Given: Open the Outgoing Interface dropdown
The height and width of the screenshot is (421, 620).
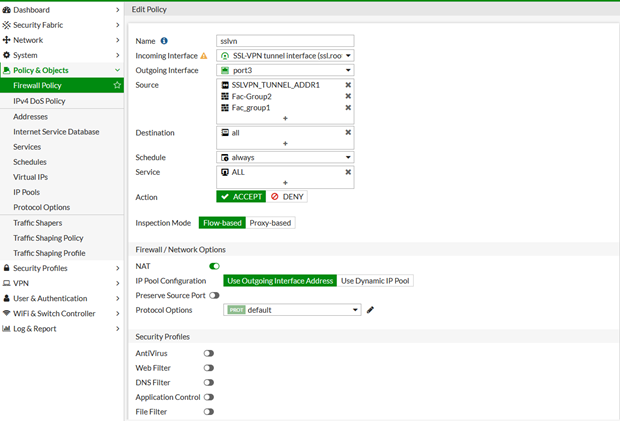Looking at the screenshot, I should pos(285,70).
